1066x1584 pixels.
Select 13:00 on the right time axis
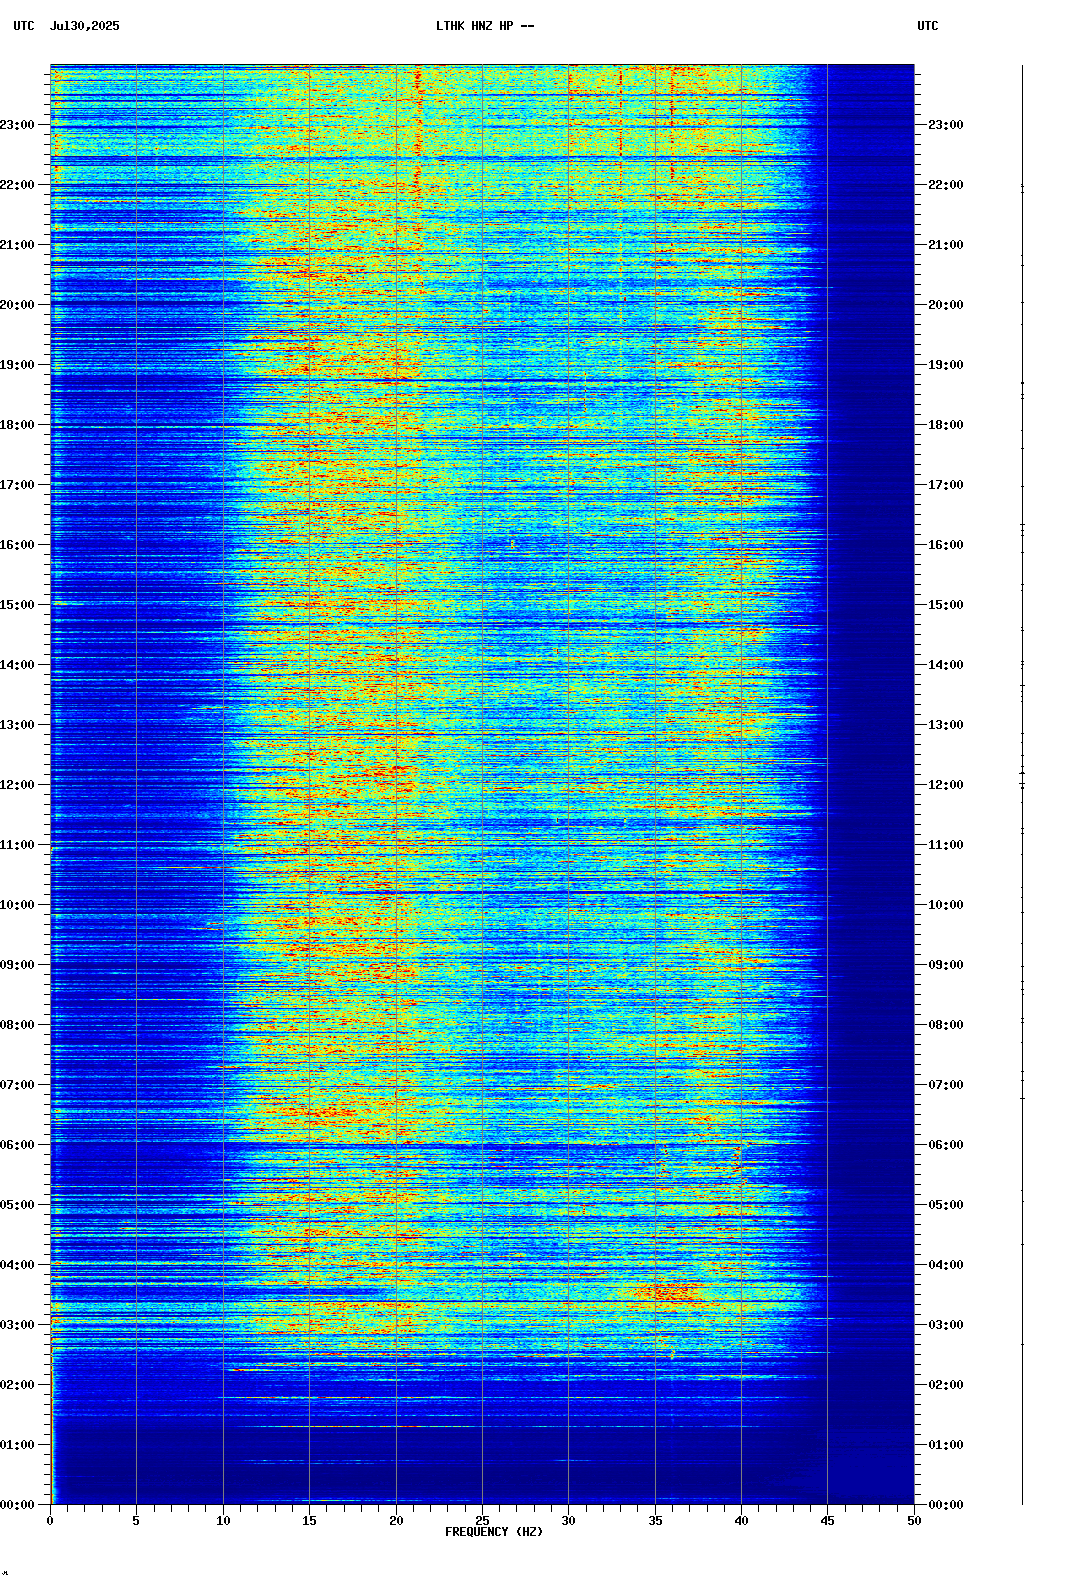[946, 725]
